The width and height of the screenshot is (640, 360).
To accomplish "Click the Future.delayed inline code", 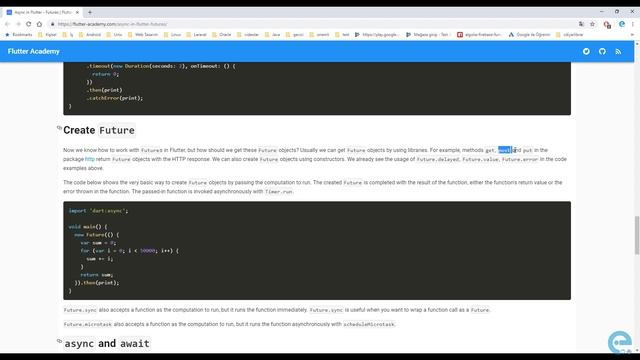I will point(438,160).
